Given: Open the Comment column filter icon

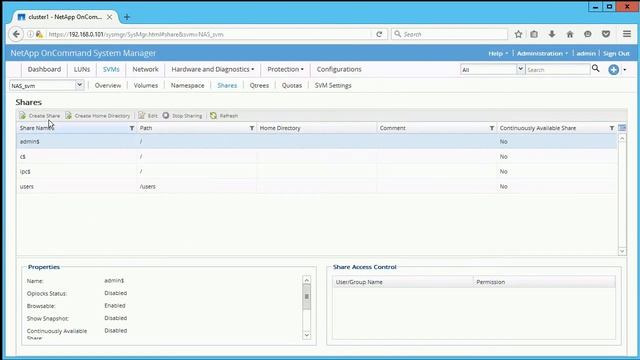Looking at the screenshot, I should (492, 128).
